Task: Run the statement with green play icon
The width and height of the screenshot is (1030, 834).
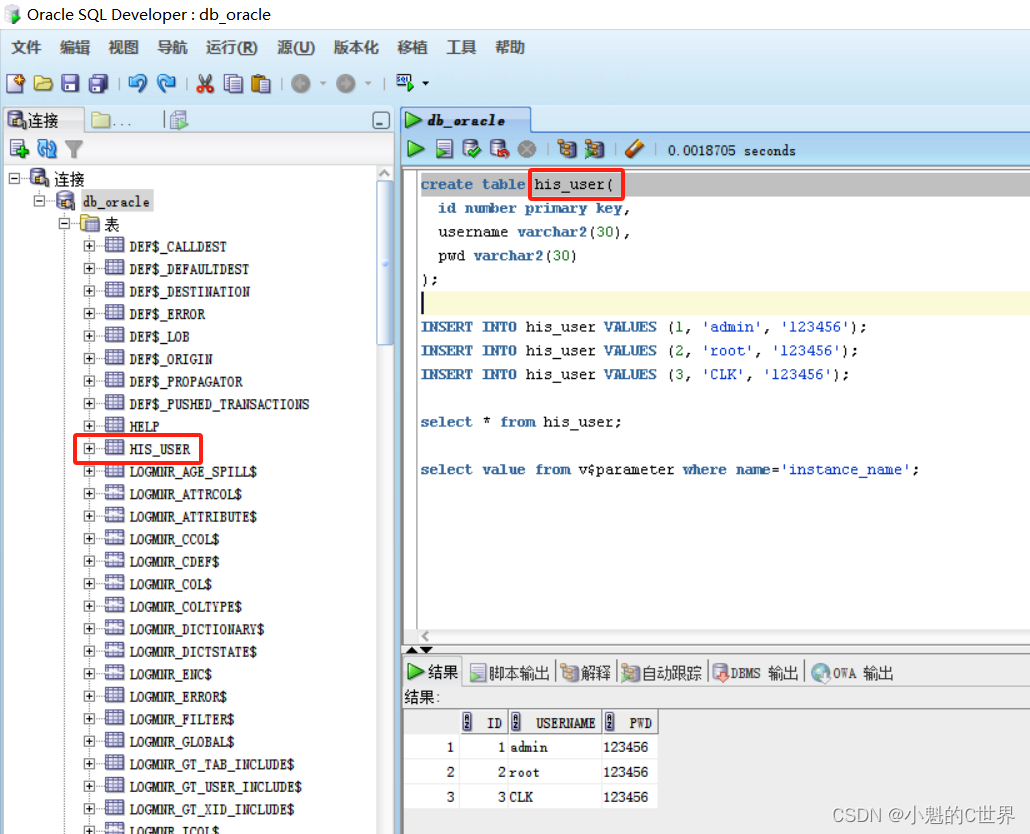Action: click(x=416, y=148)
